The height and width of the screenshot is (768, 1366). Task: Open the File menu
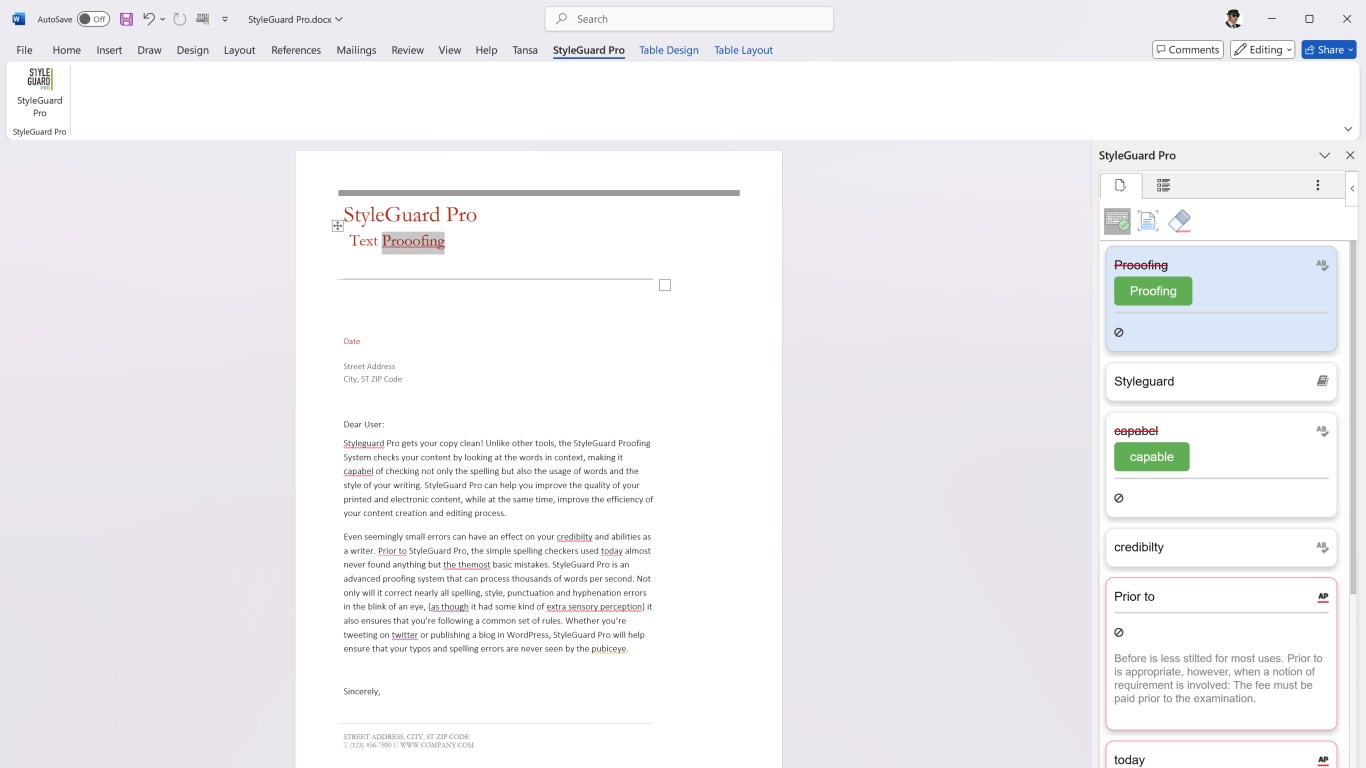pos(24,50)
